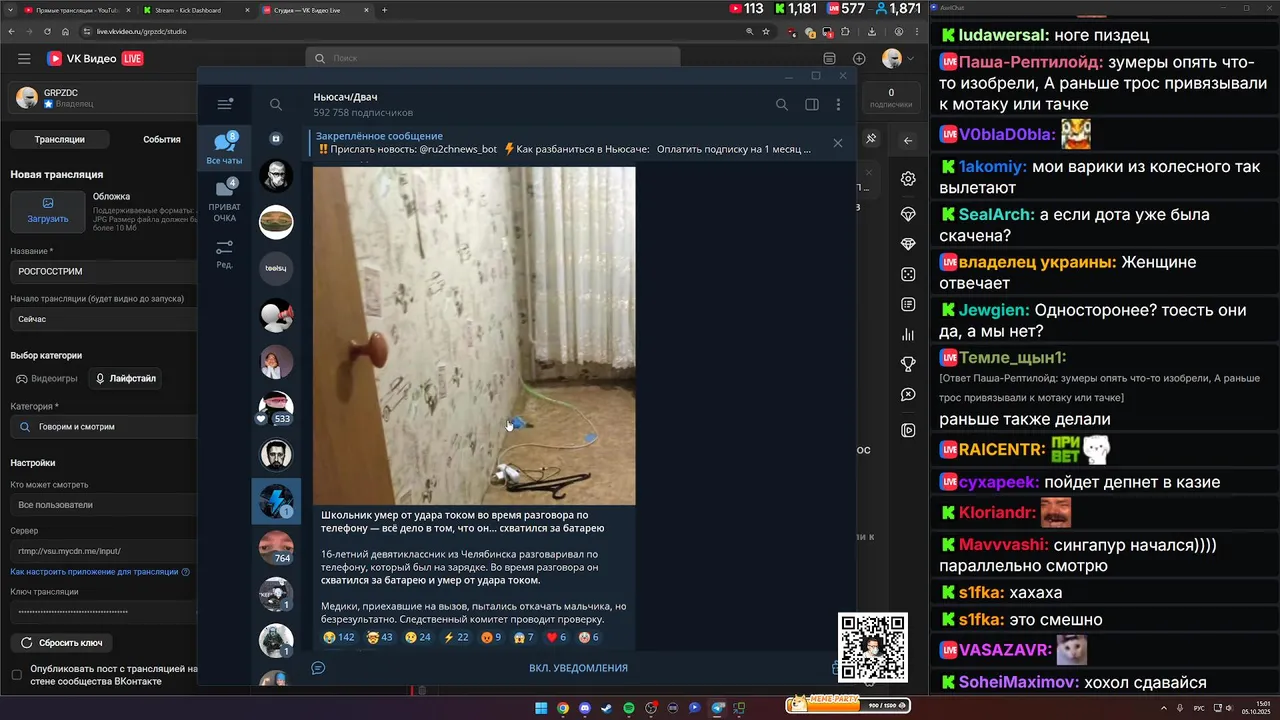The width and height of the screenshot is (1280, 720).
Task: Open the comment icon under Telegram post
Action: click(318, 668)
